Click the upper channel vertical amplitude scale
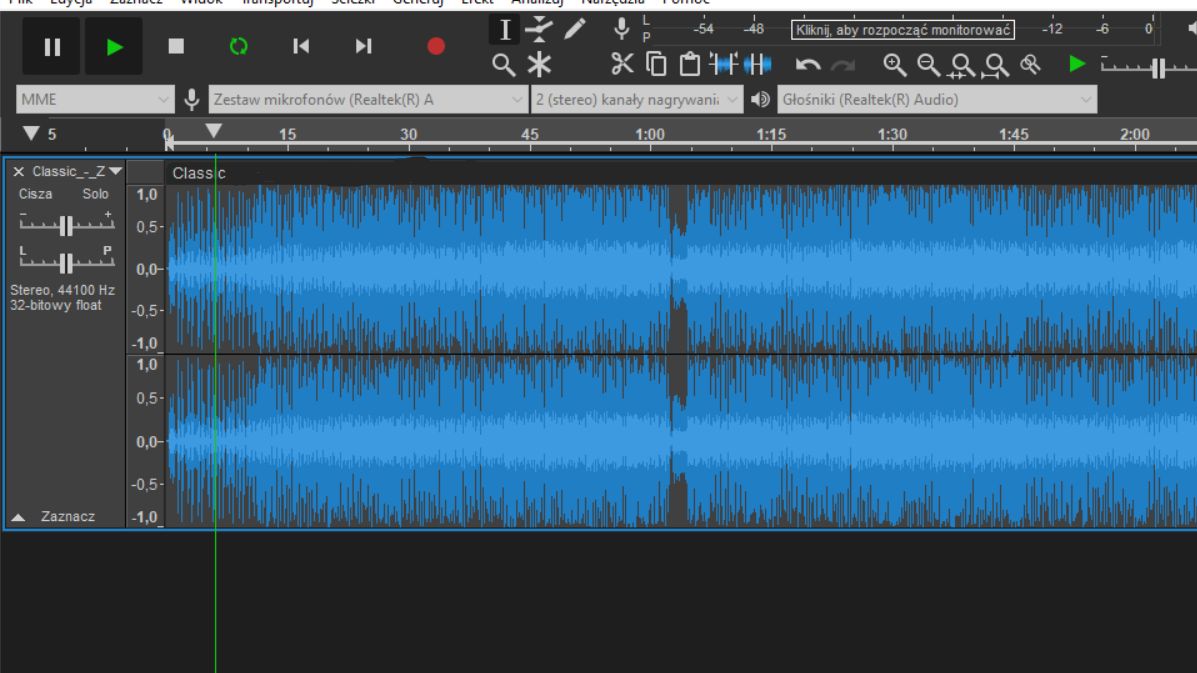Screen dimensions: 1197x673 pyautogui.click(x=145, y=269)
